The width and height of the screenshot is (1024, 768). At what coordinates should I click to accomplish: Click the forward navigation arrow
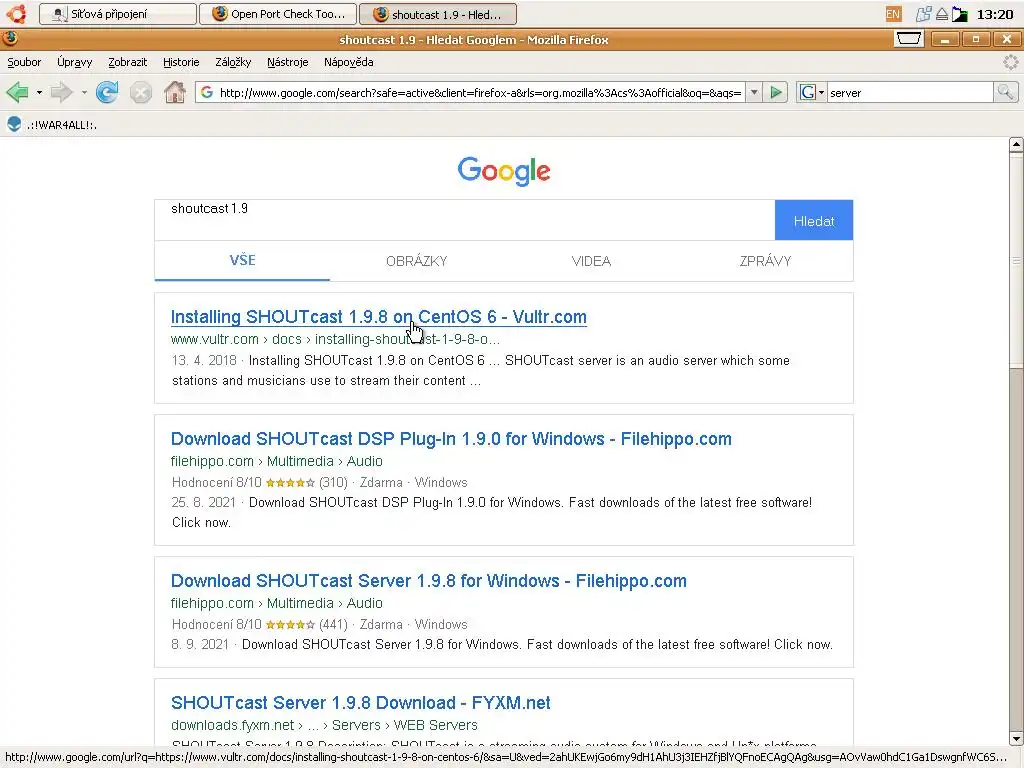(x=61, y=93)
